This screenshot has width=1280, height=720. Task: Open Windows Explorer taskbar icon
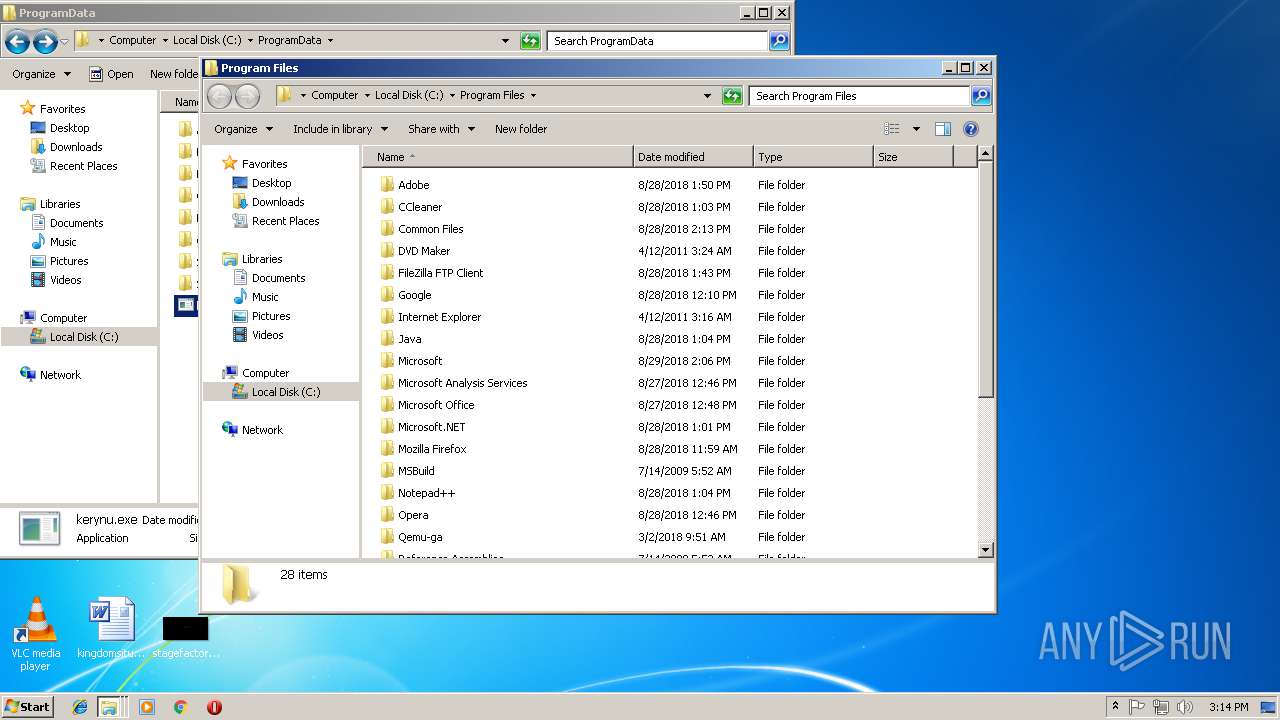pyautogui.click(x=109, y=707)
